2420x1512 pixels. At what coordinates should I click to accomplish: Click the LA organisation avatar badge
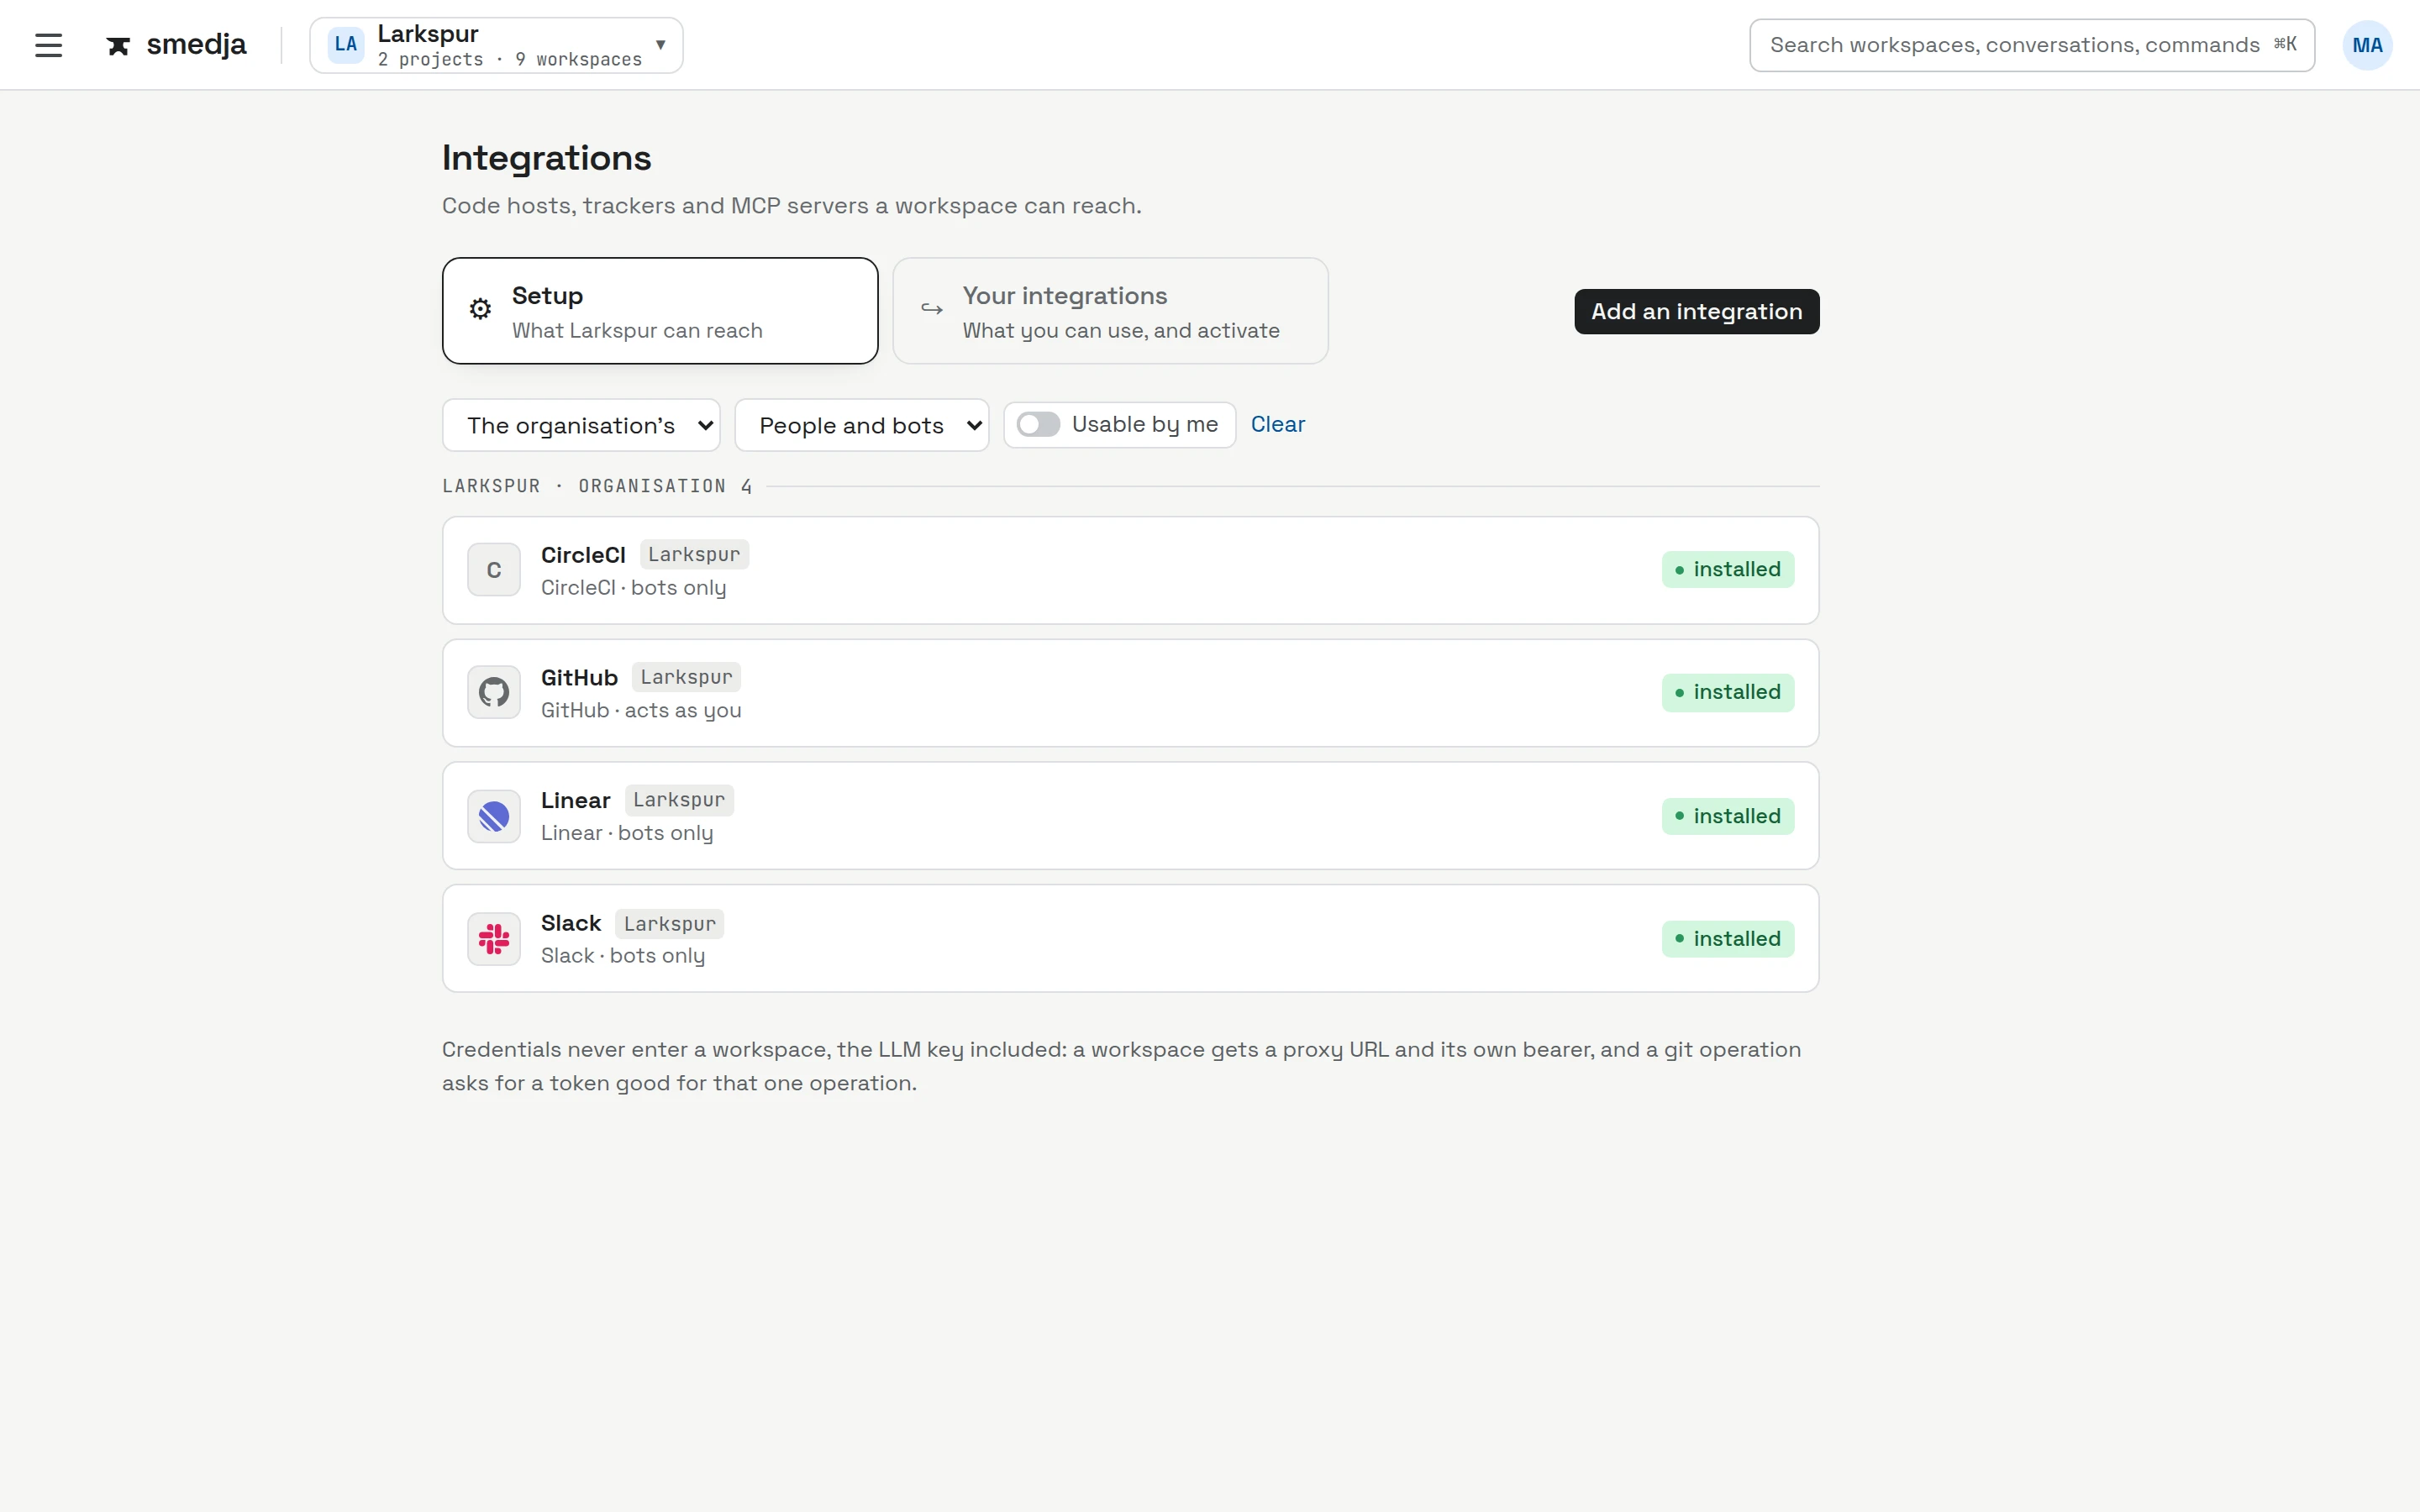[x=346, y=45]
